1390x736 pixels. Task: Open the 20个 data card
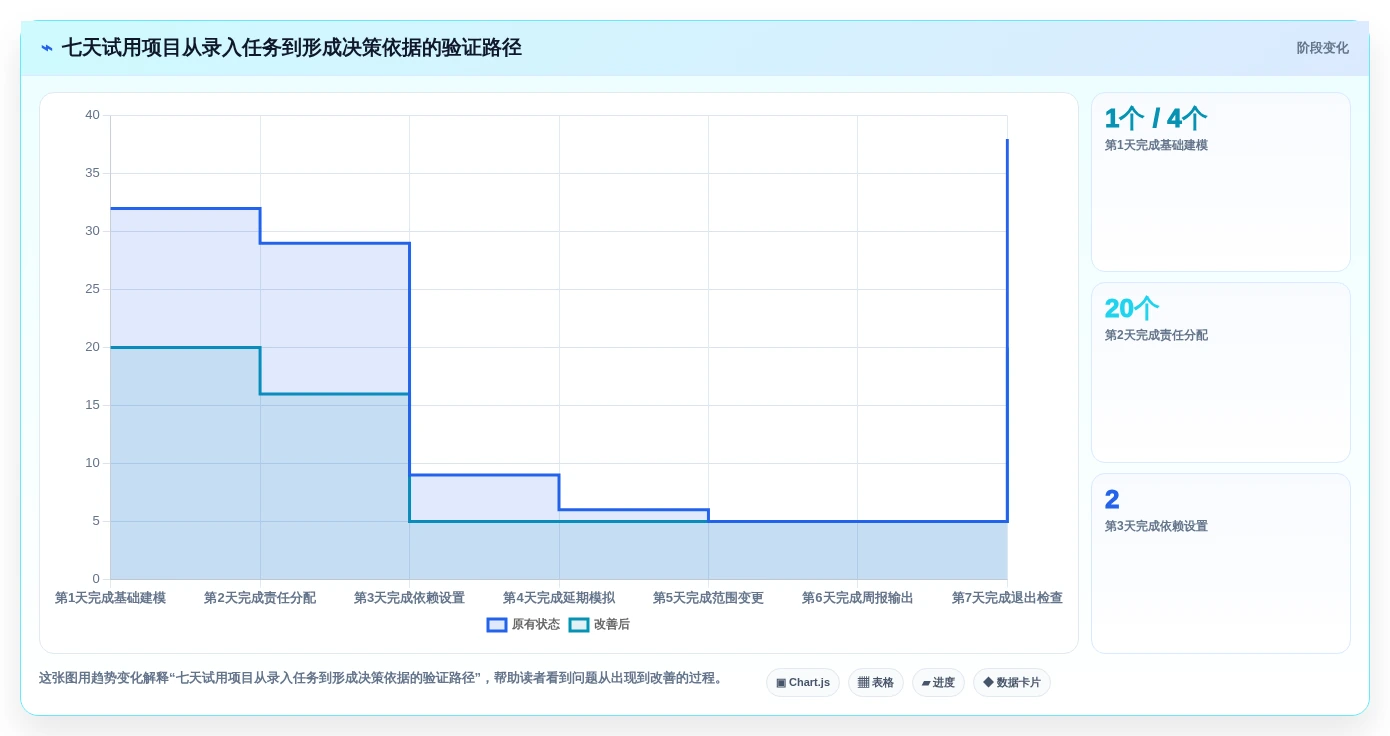1221,372
